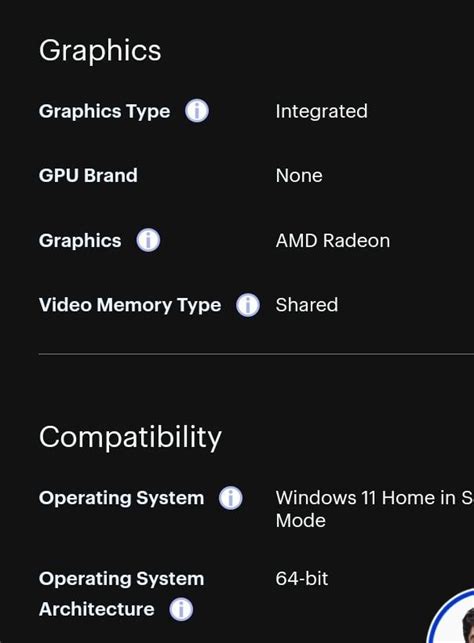Viewport: 474px width, 643px height.
Task: Click the Architecture label text
Action: pyautogui.click(x=97, y=609)
